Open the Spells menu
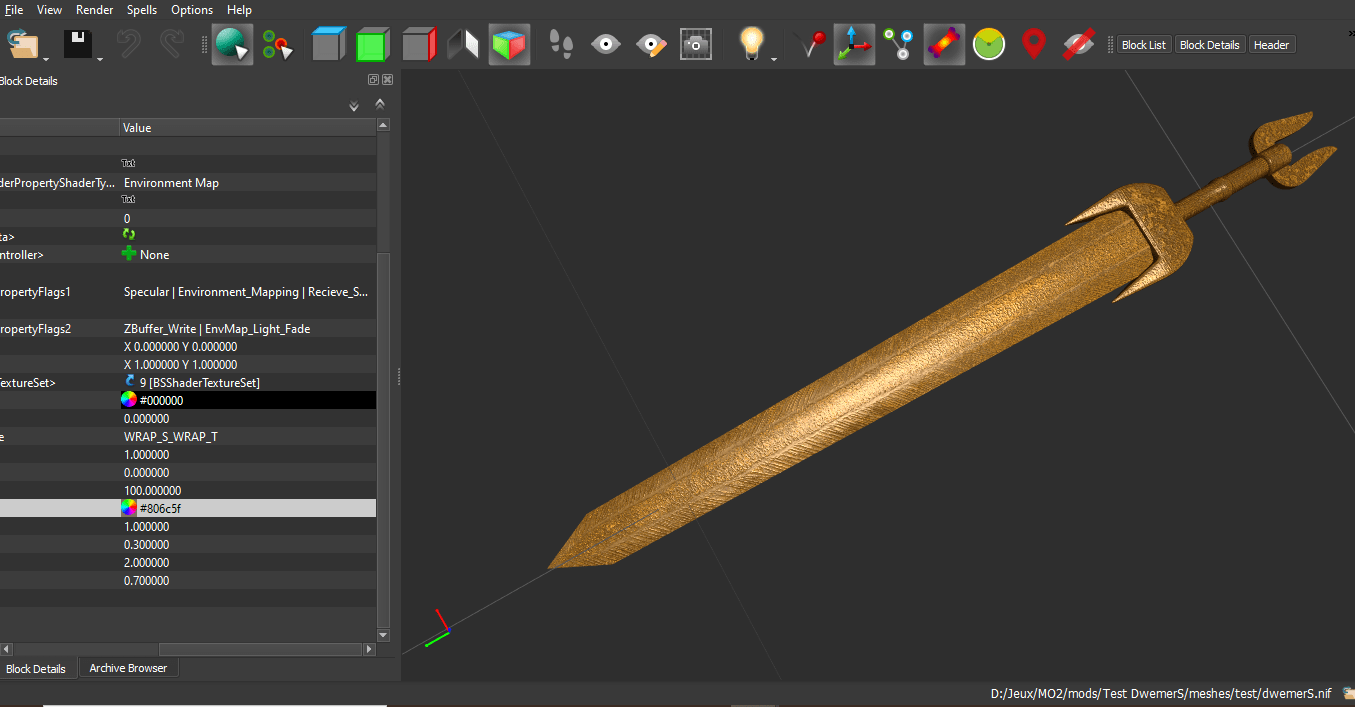 142,9
